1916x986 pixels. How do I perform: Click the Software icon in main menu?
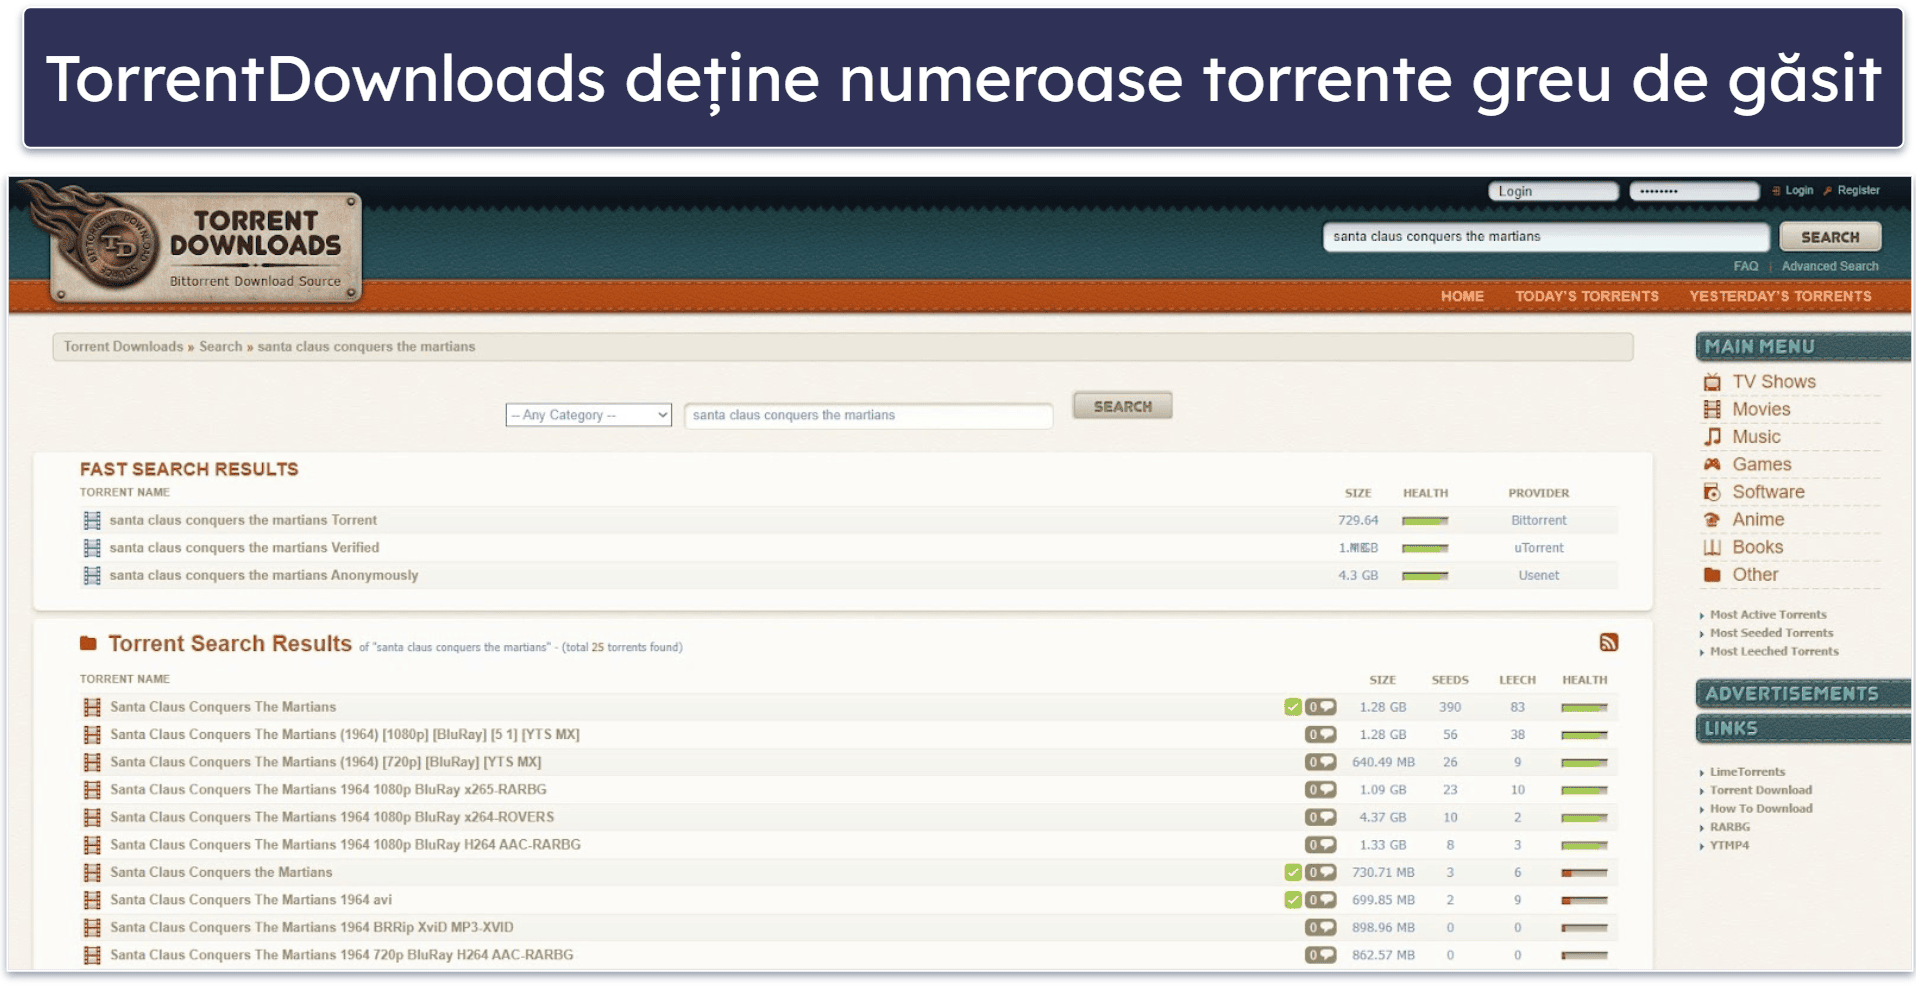(1712, 492)
